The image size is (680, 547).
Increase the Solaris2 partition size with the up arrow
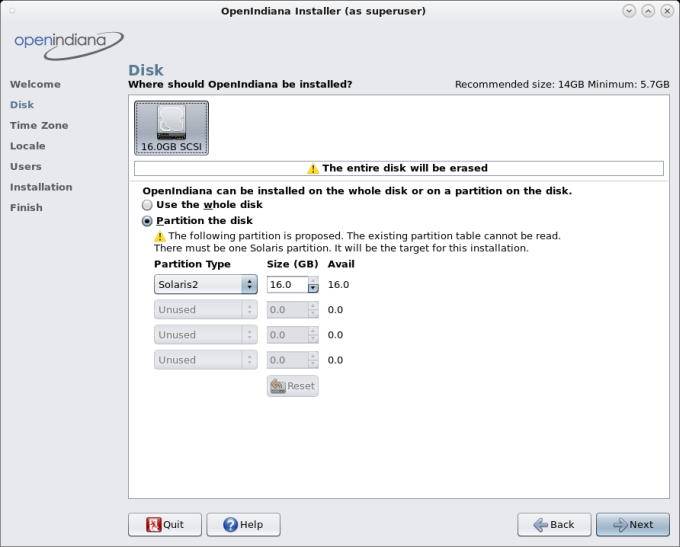pyautogui.click(x=313, y=281)
